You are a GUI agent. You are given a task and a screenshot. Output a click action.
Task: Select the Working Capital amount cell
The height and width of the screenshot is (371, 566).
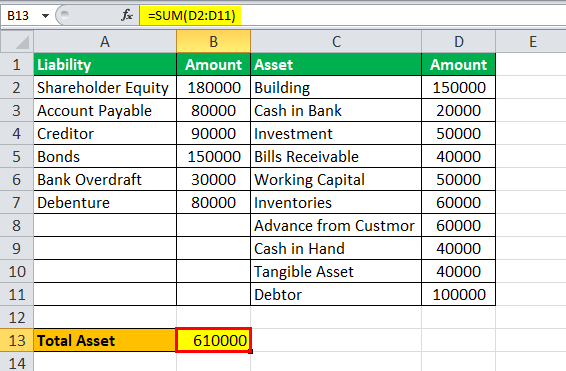click(458, 179)
